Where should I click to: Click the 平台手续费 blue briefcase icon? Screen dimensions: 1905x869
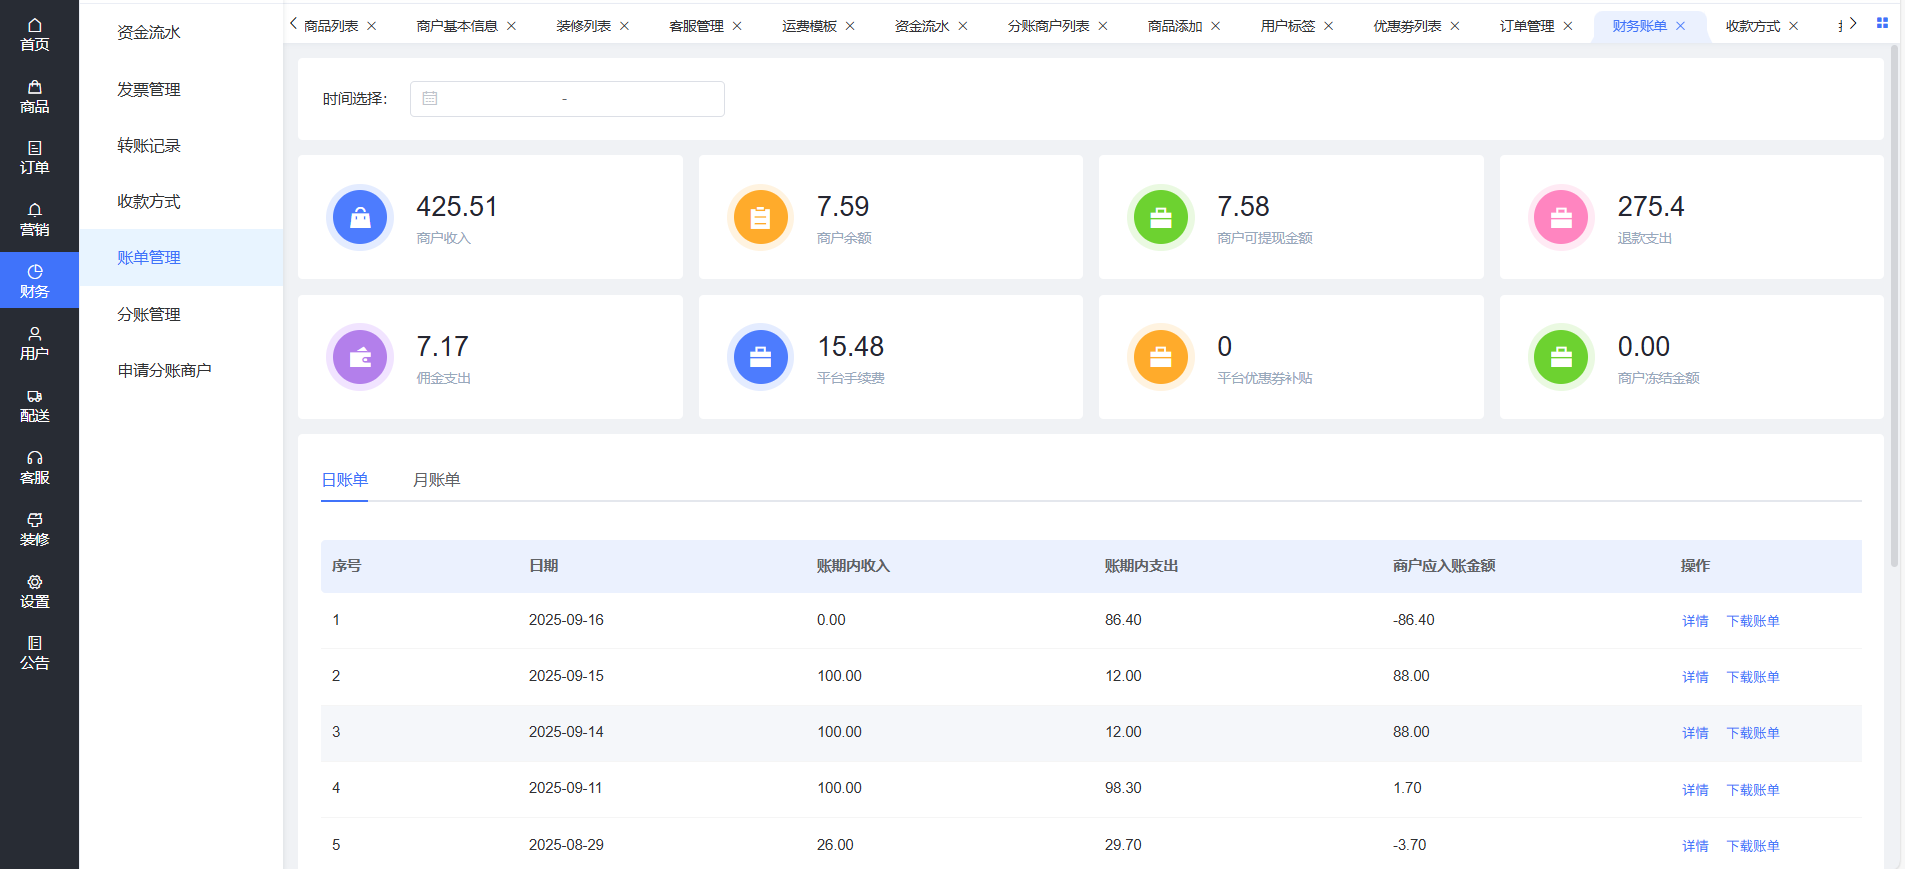point(760,357)
